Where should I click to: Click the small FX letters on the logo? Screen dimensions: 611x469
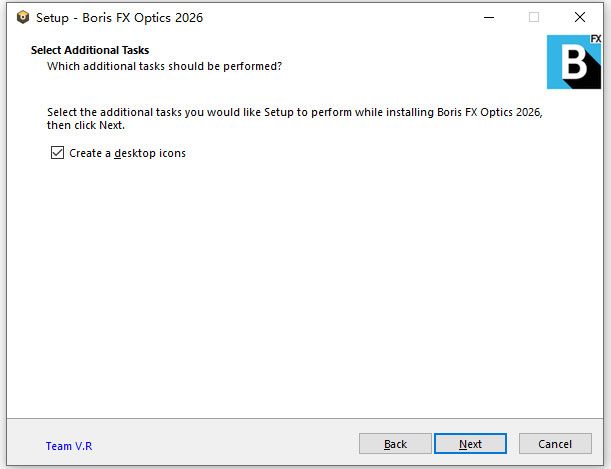(594, 40)
